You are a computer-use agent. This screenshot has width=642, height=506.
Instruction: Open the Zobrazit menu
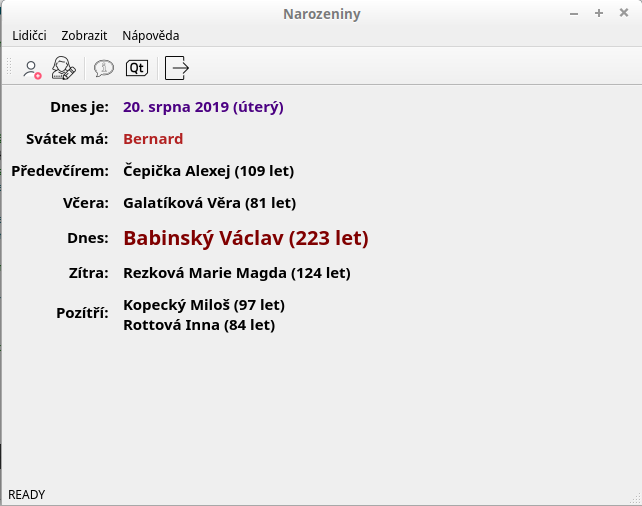click(84, 36)
